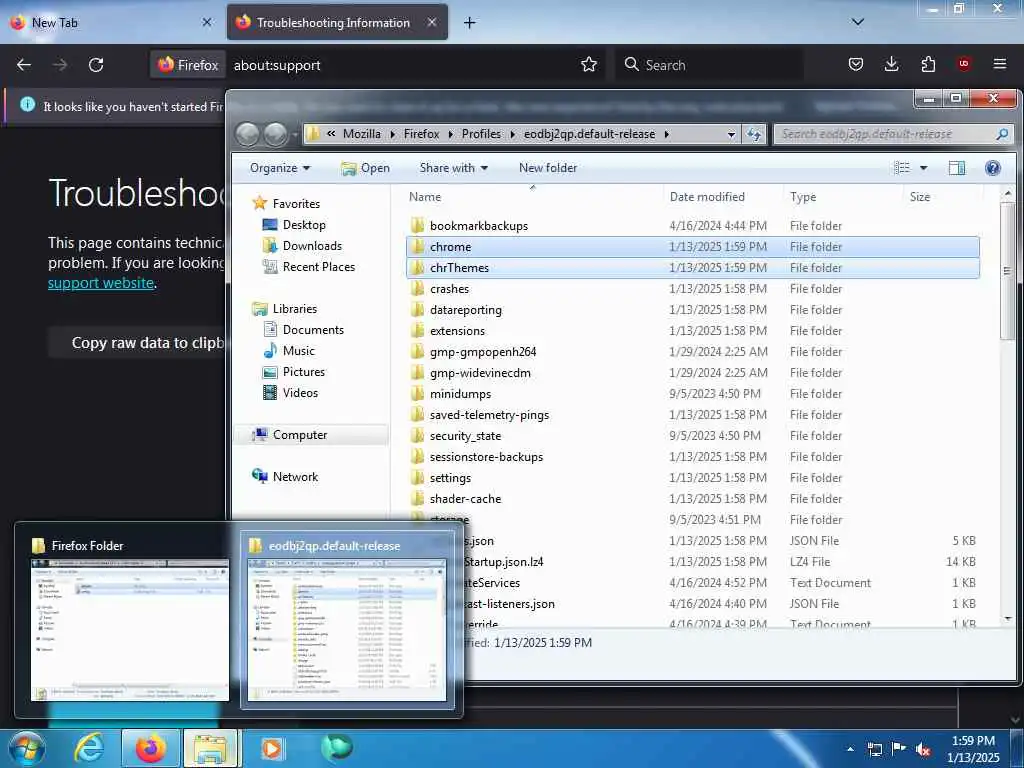The height and width of the screenshot is (768, 1024).
Task: Click Windows Media Player taskbar icon
Action: click(x=272, y=748)
